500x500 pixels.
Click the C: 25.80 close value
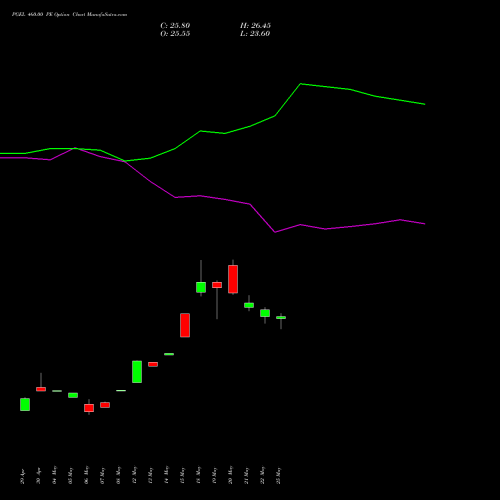coord(175,26)
